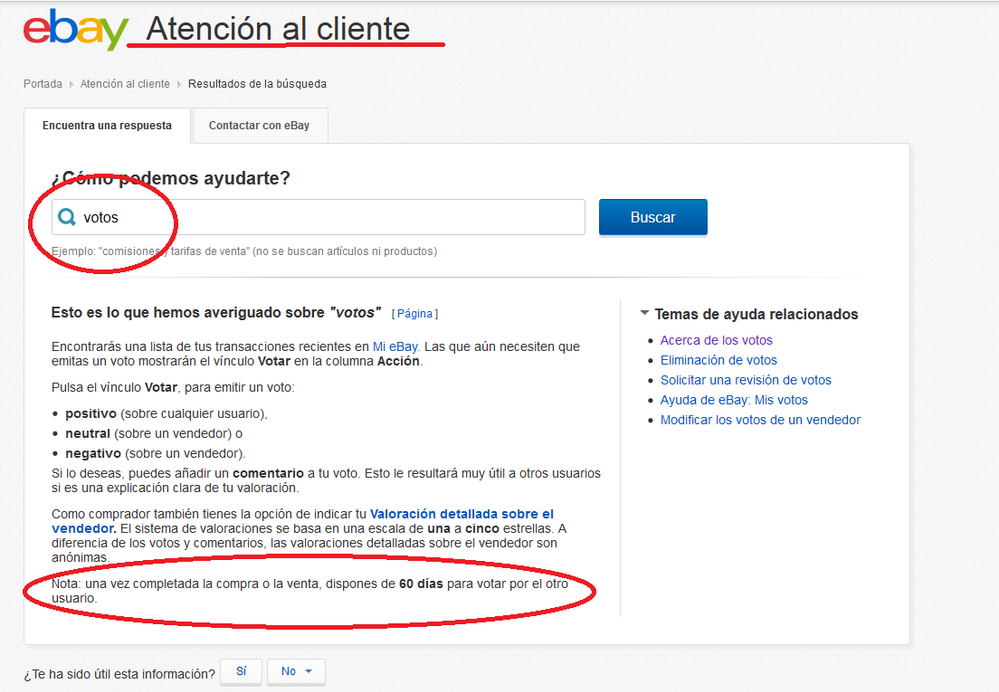Screen dimensions: 999x692
Task: Go to Atención al cliente breadcrumb
Action: 125,83
